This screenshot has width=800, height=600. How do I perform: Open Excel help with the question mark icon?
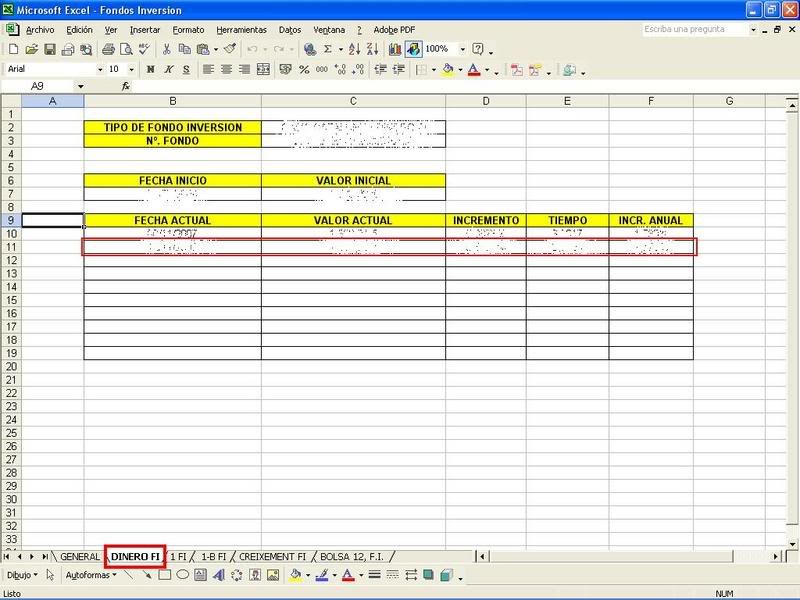[x=478, y=49]
